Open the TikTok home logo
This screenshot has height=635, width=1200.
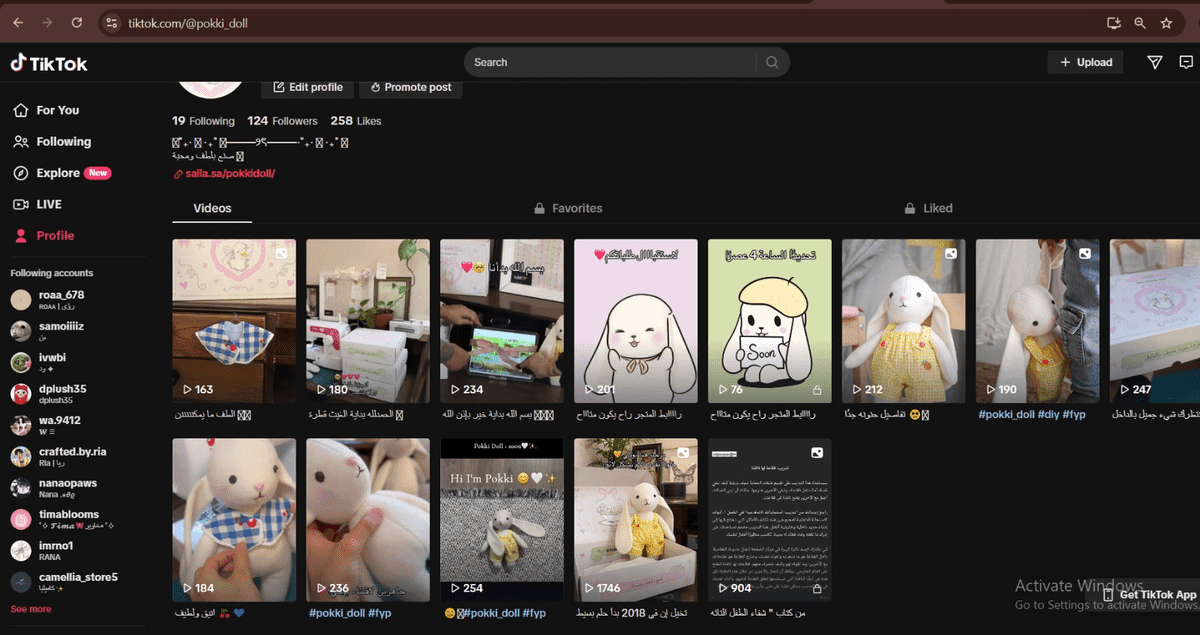(x=49, y=62)
